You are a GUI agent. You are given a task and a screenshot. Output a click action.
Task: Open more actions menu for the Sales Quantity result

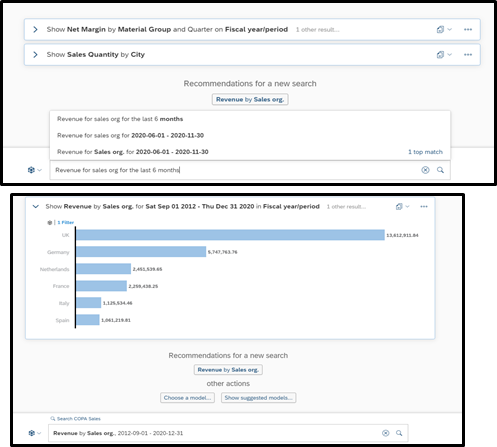coord(468,54)
